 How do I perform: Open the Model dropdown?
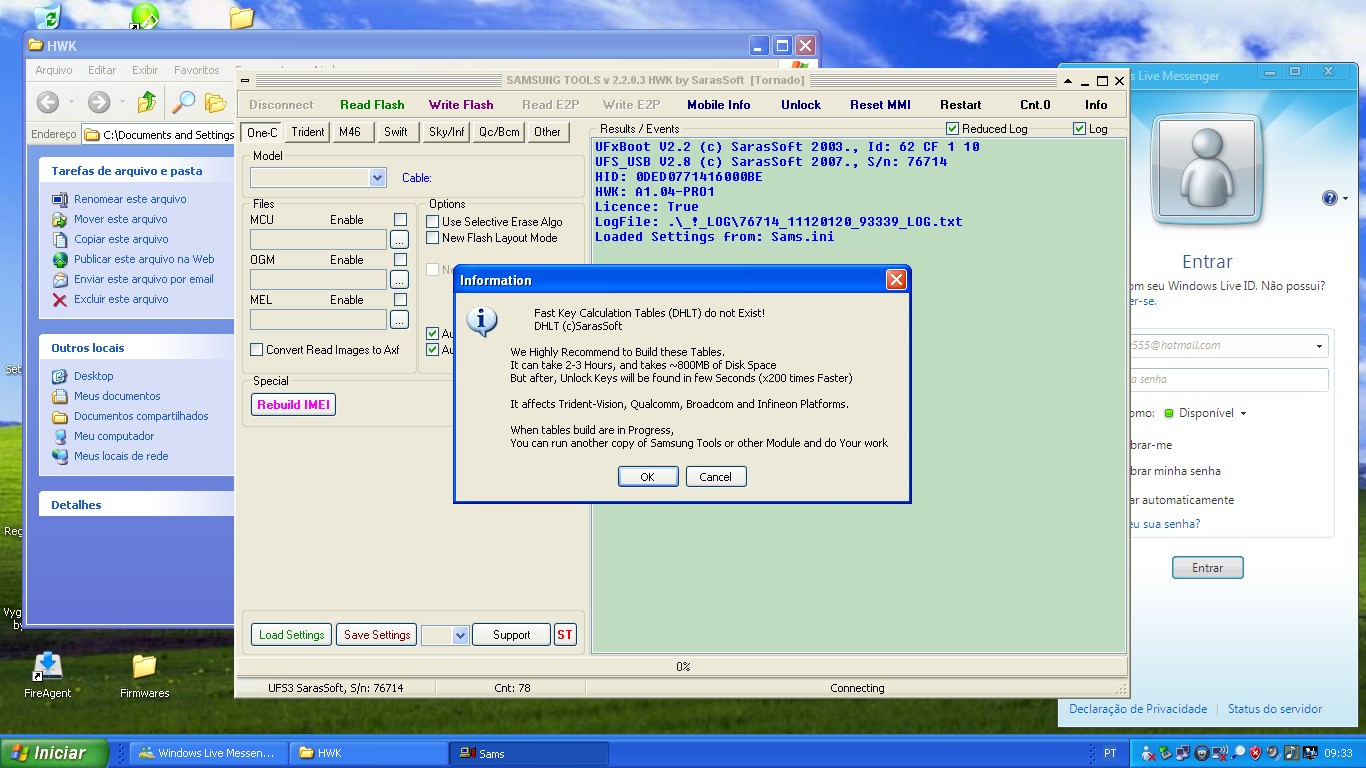tap(377, 178)
